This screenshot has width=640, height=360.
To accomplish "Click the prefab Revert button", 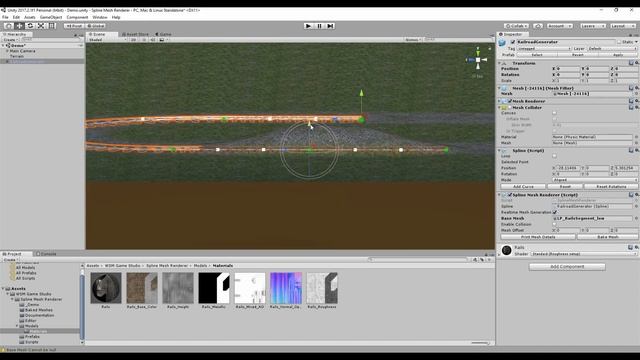I will click(577, 55).
